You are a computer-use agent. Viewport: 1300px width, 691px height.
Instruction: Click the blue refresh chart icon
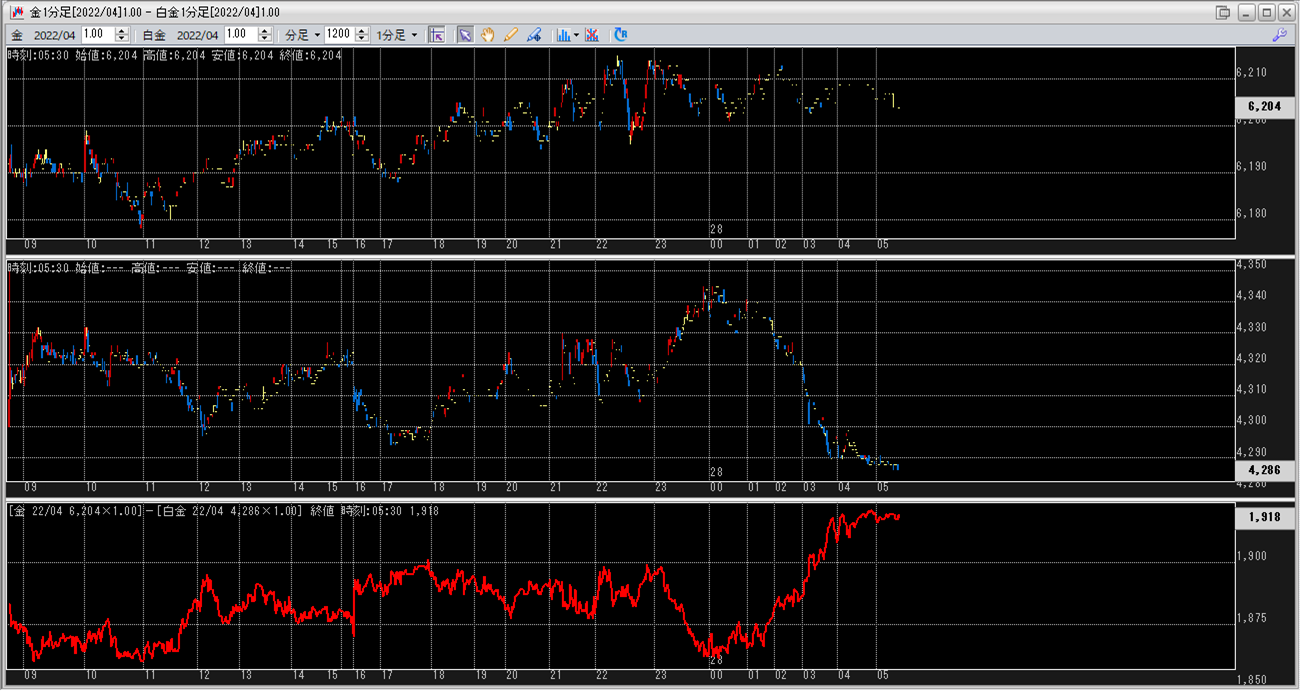click(621, 35)
